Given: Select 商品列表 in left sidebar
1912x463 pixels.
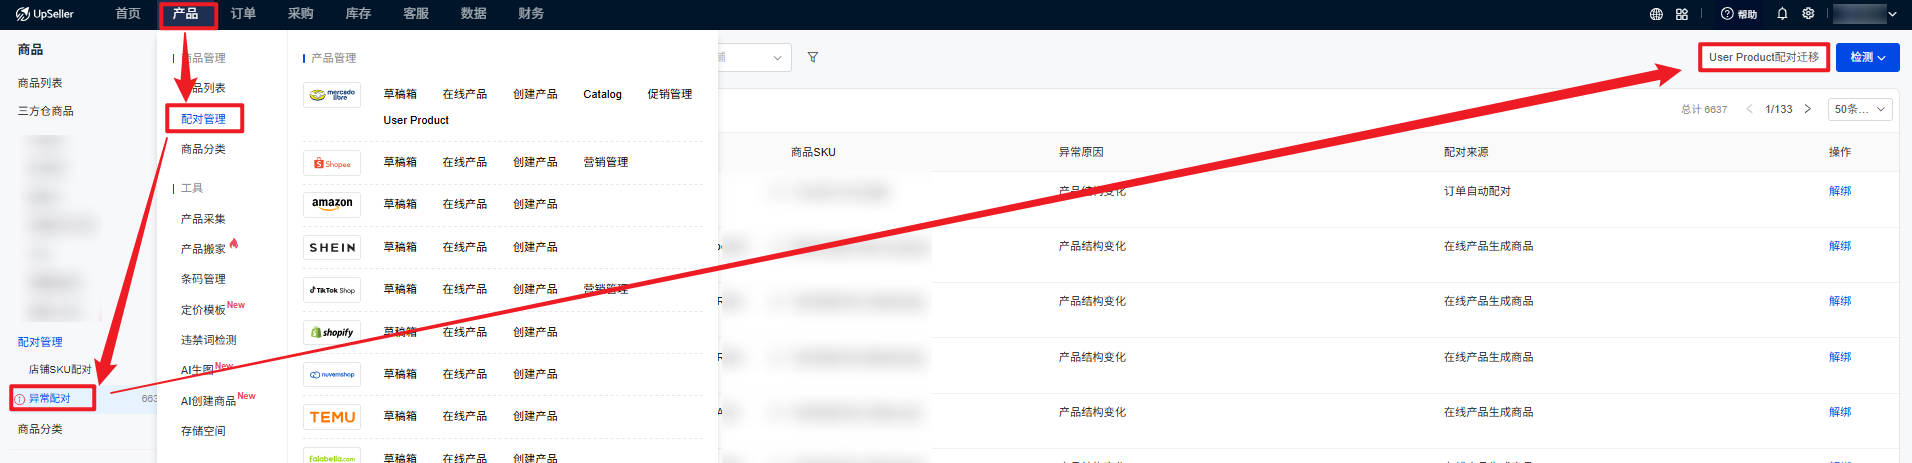Looking at the screenshot, I should [40, 83].
